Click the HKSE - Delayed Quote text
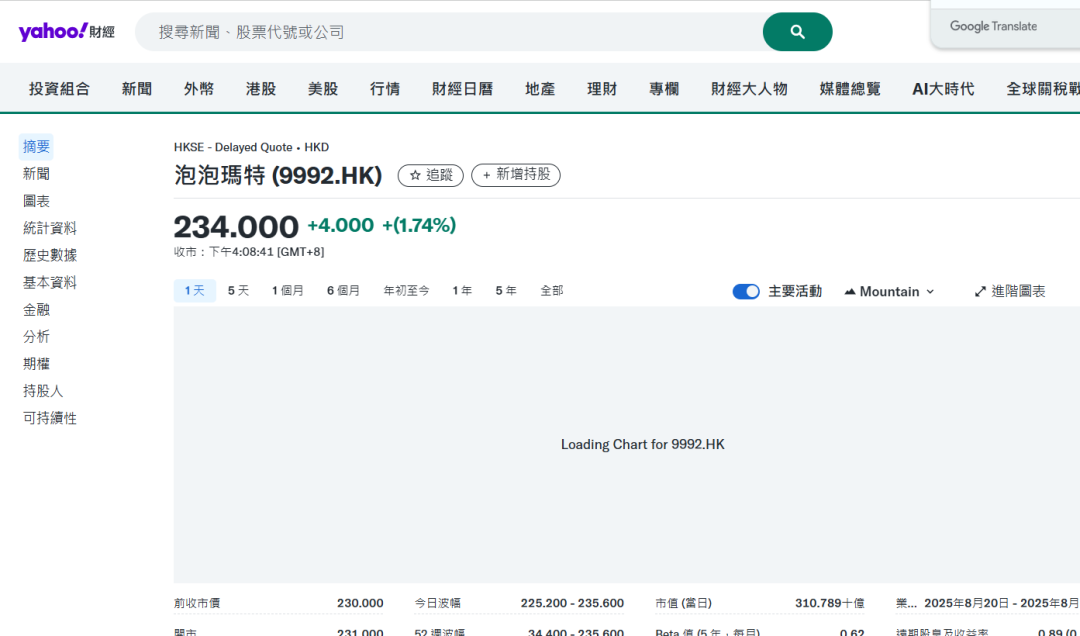Viewport: 1080px width, 636px height. pyautogui.click(x=233, y=147)
